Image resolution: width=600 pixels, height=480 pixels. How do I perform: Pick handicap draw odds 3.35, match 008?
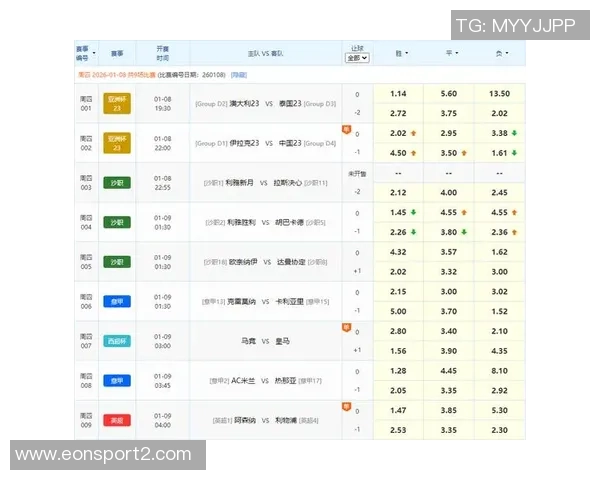449,391
